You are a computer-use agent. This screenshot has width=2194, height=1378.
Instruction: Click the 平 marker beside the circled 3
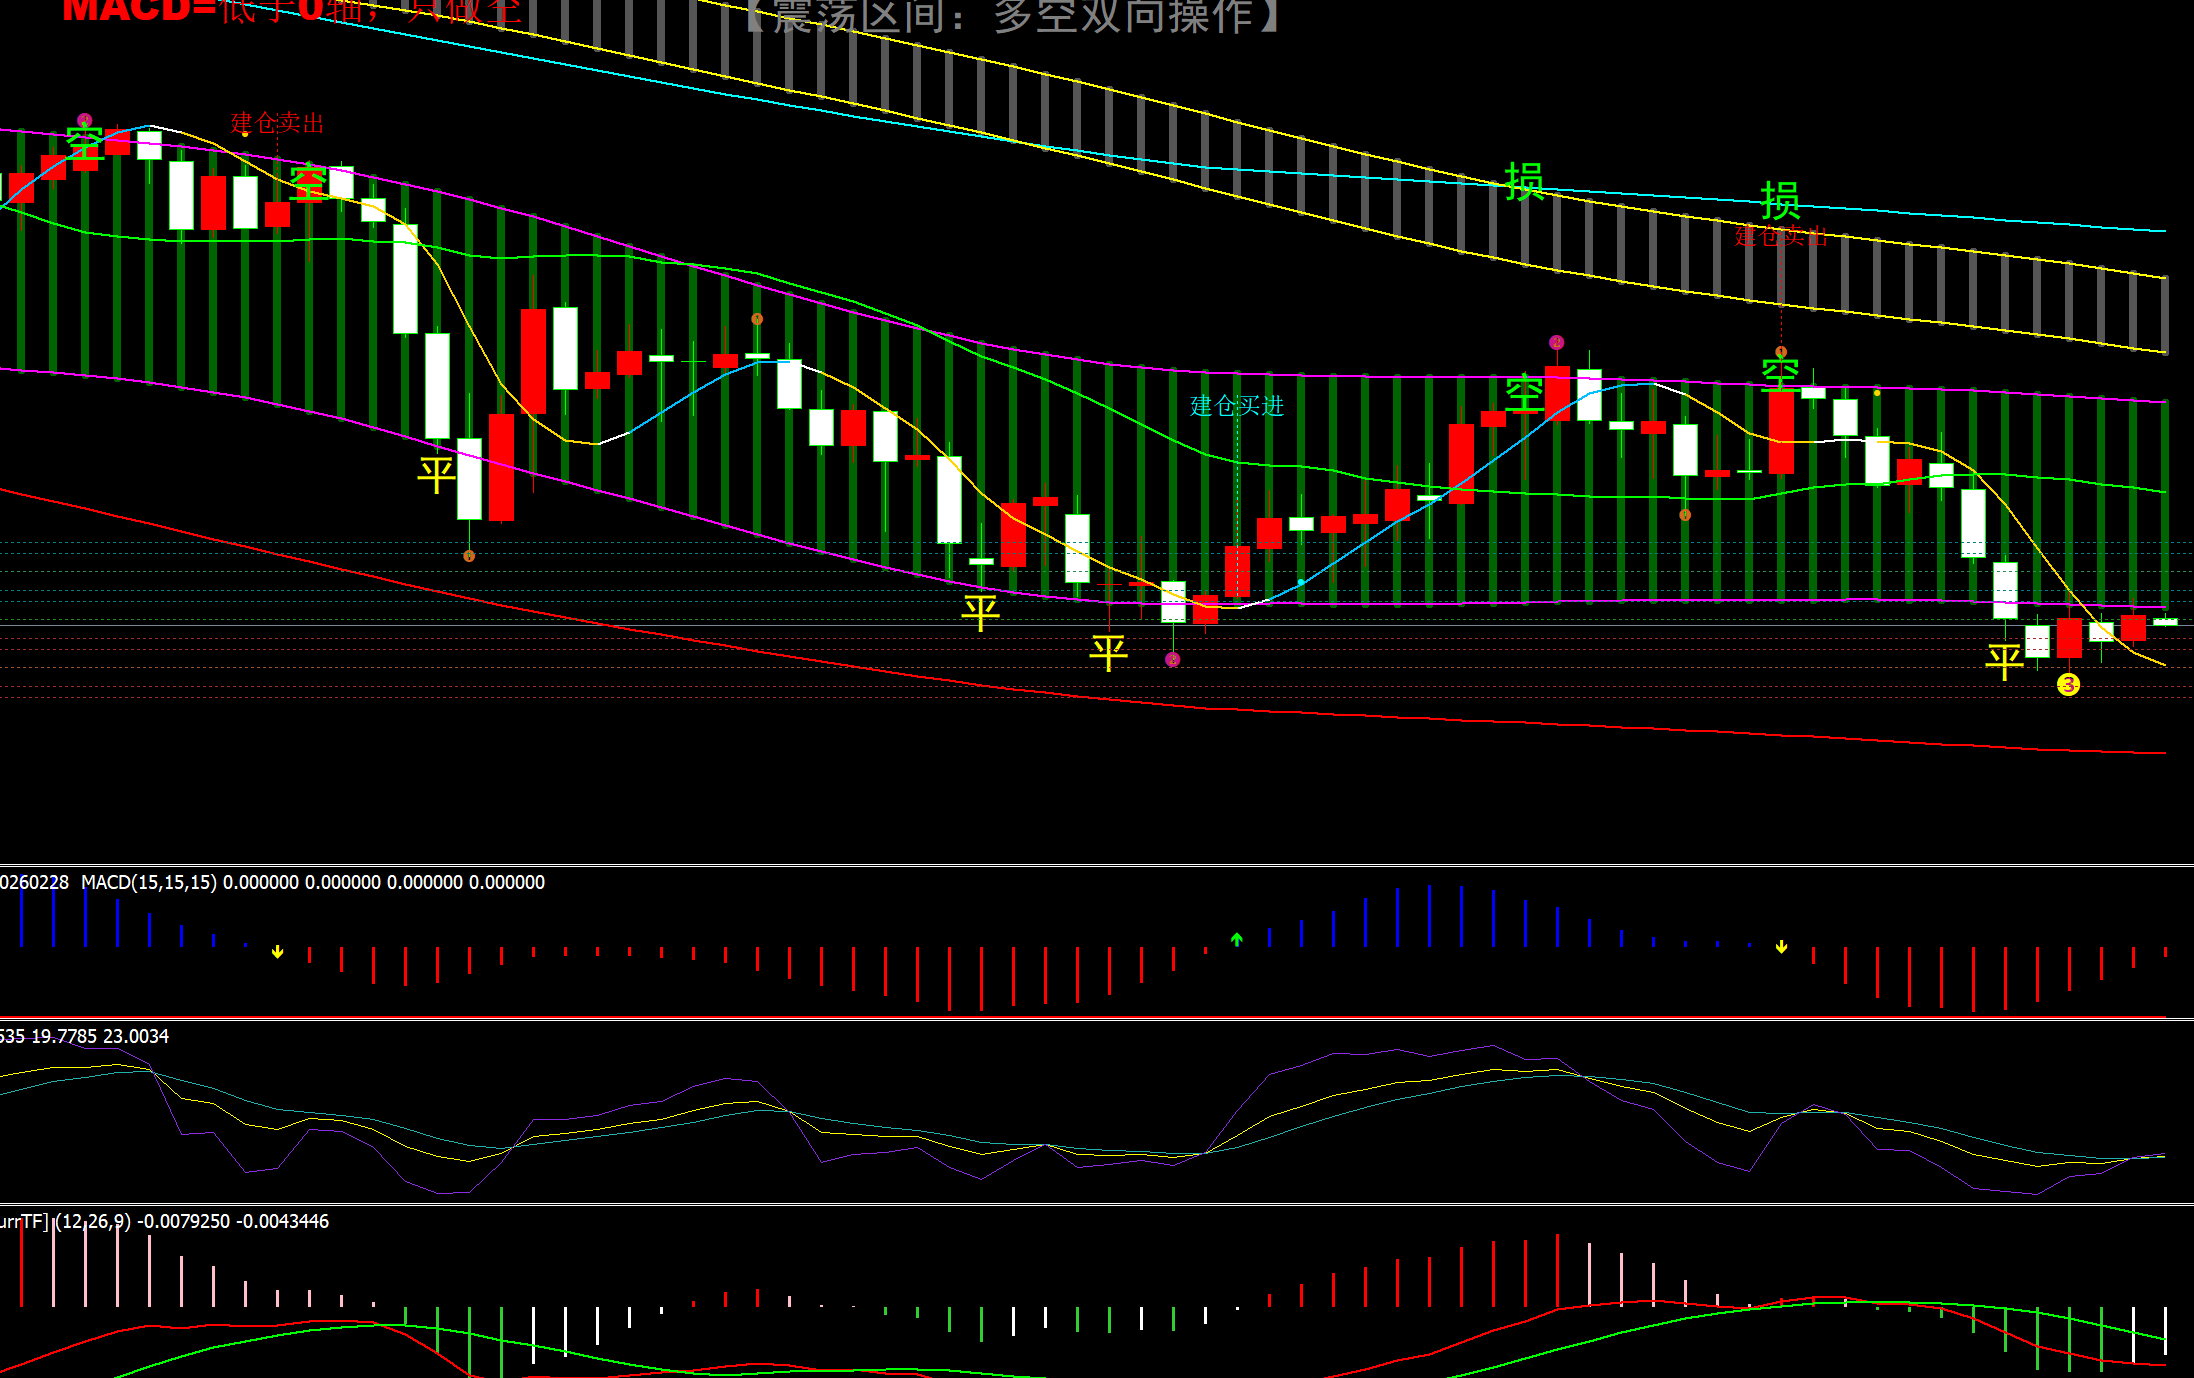[x=2004, y=661]
